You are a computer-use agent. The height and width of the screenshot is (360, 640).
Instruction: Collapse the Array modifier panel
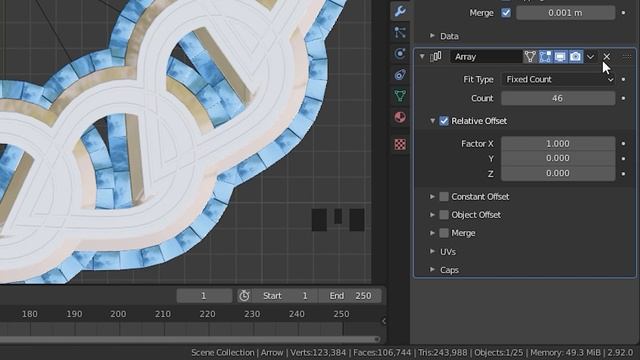tap(422, 57)
